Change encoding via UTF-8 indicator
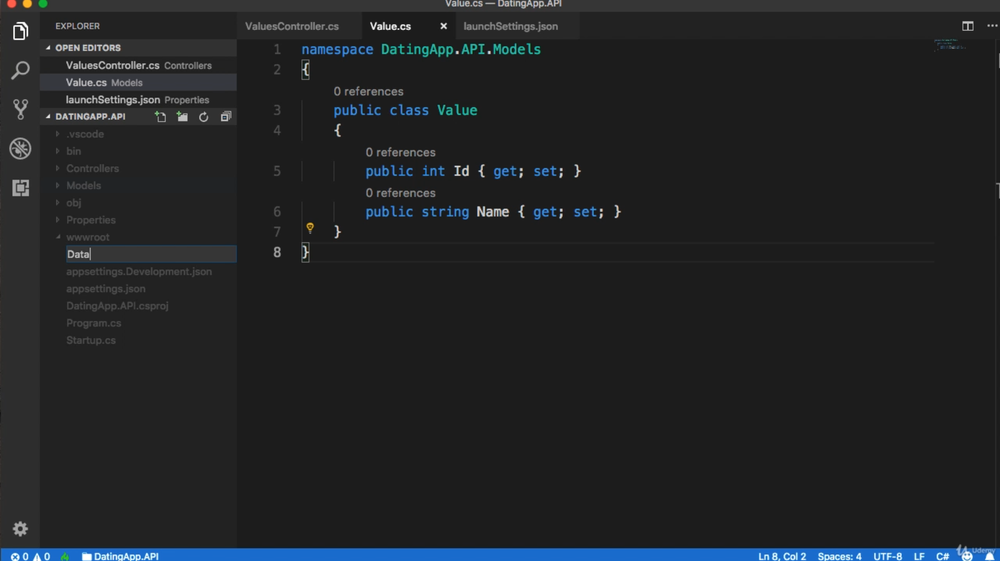Screen dimensions: 1000x561 pos(888,556)
